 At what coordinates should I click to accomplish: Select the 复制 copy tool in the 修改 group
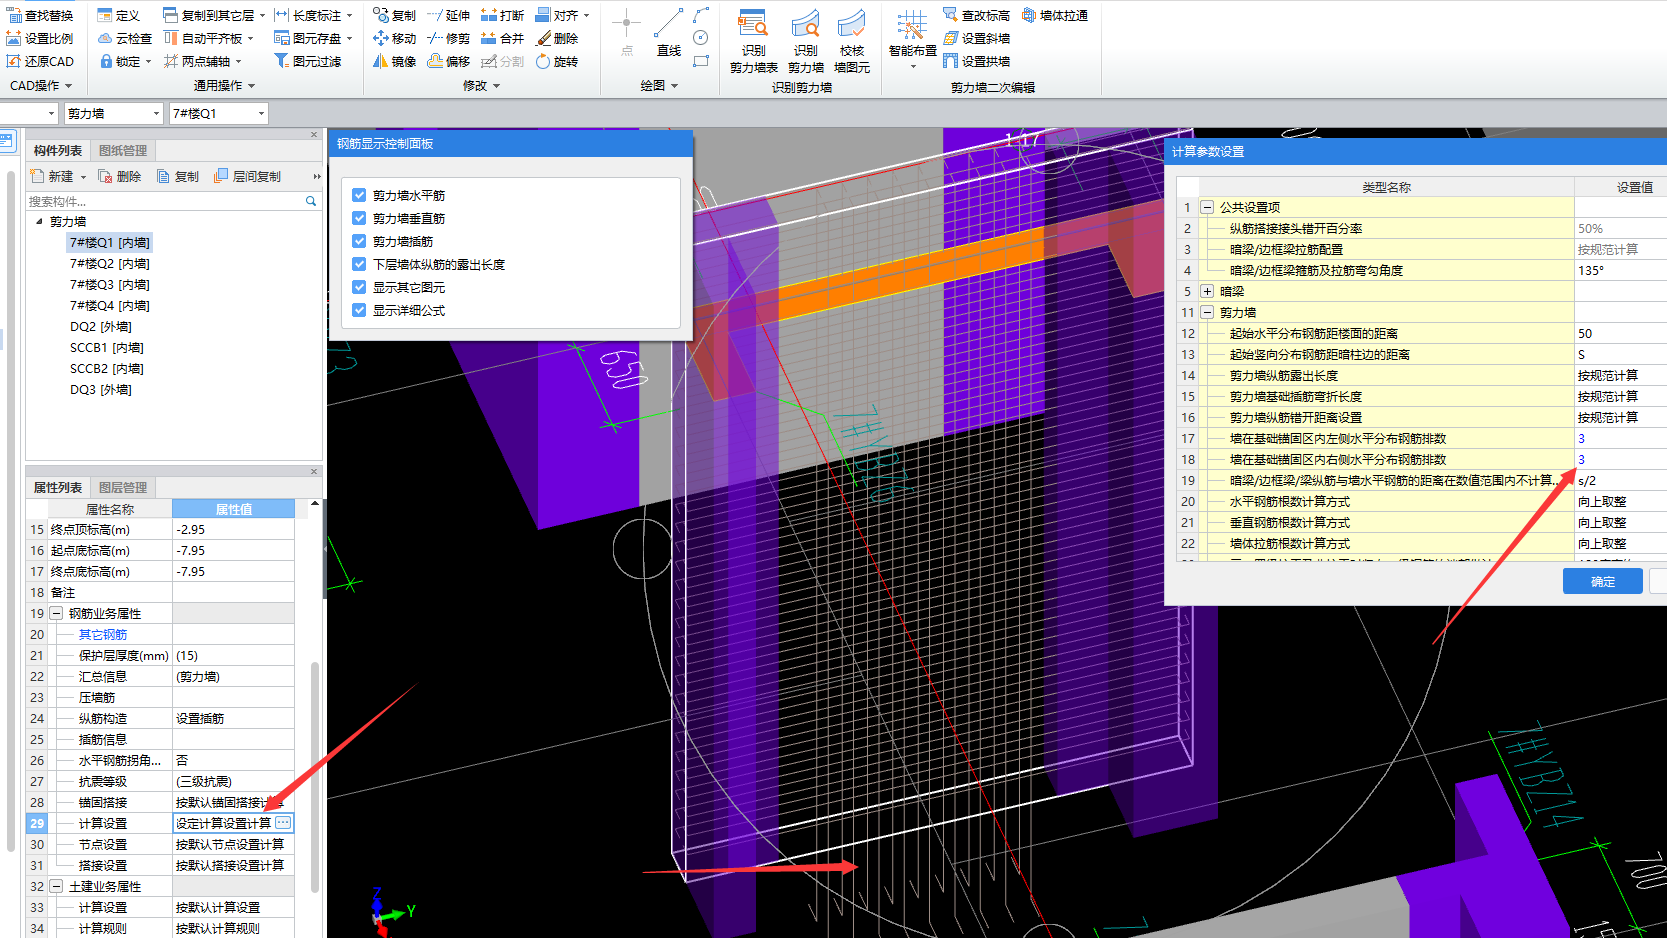(394, 15)
